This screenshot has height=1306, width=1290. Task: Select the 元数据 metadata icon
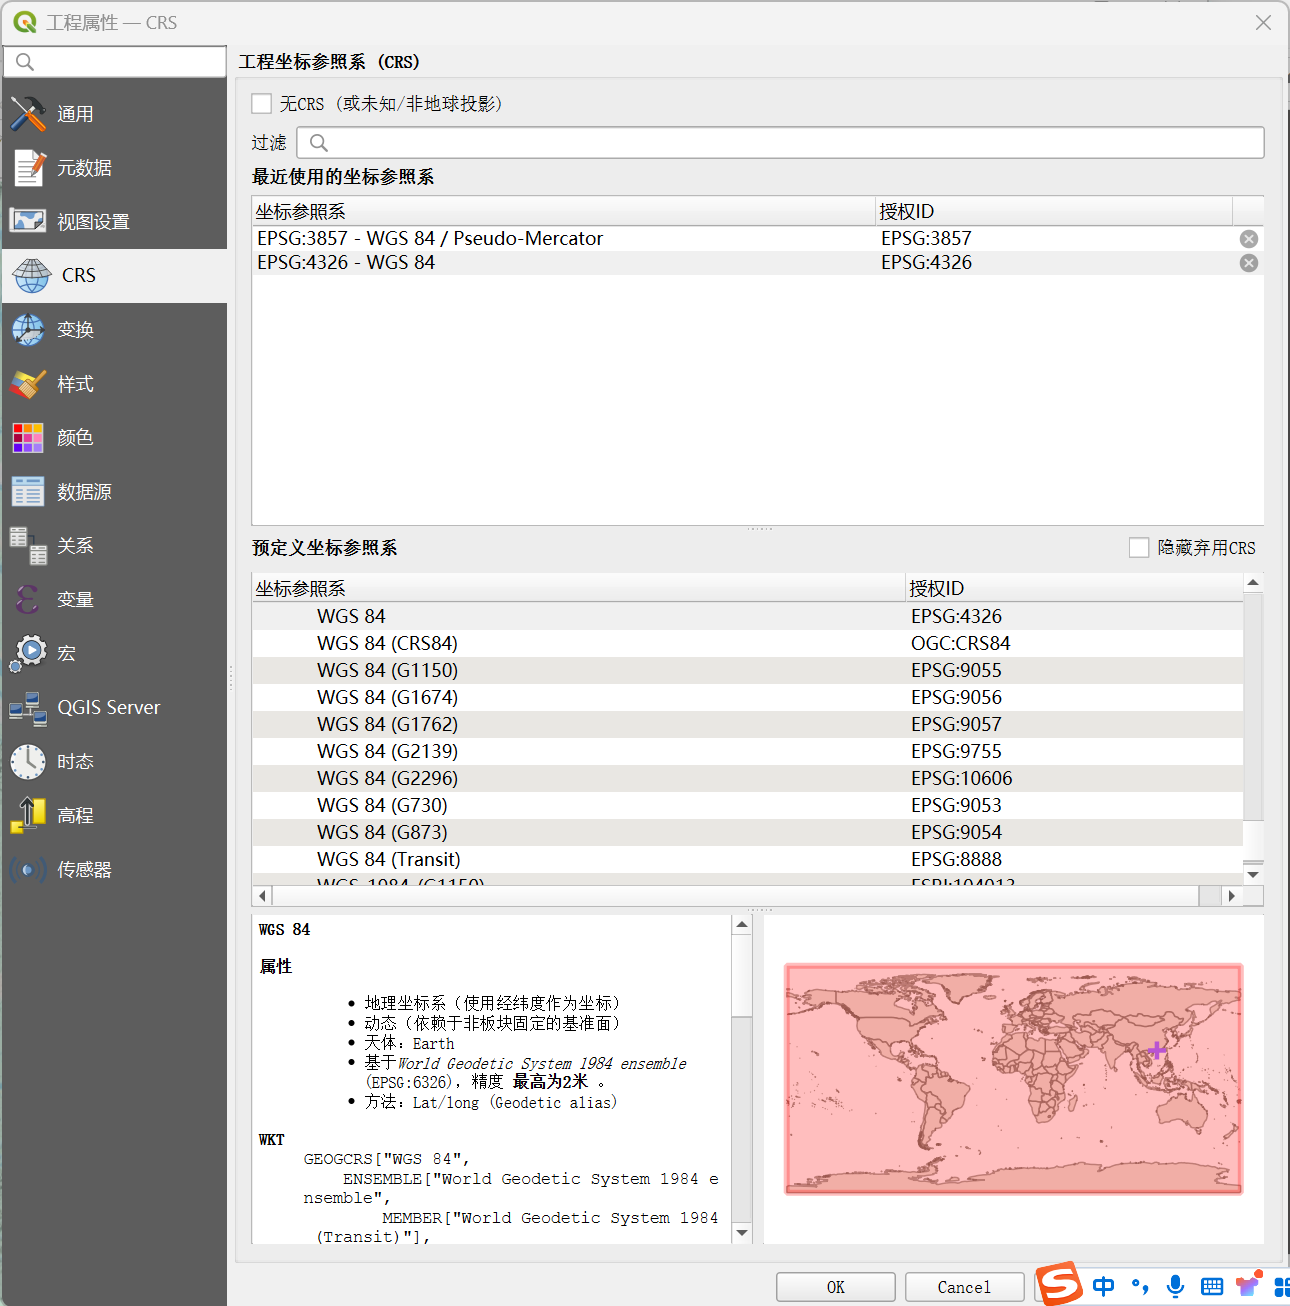pyautogui.click(x=28, y=168)
